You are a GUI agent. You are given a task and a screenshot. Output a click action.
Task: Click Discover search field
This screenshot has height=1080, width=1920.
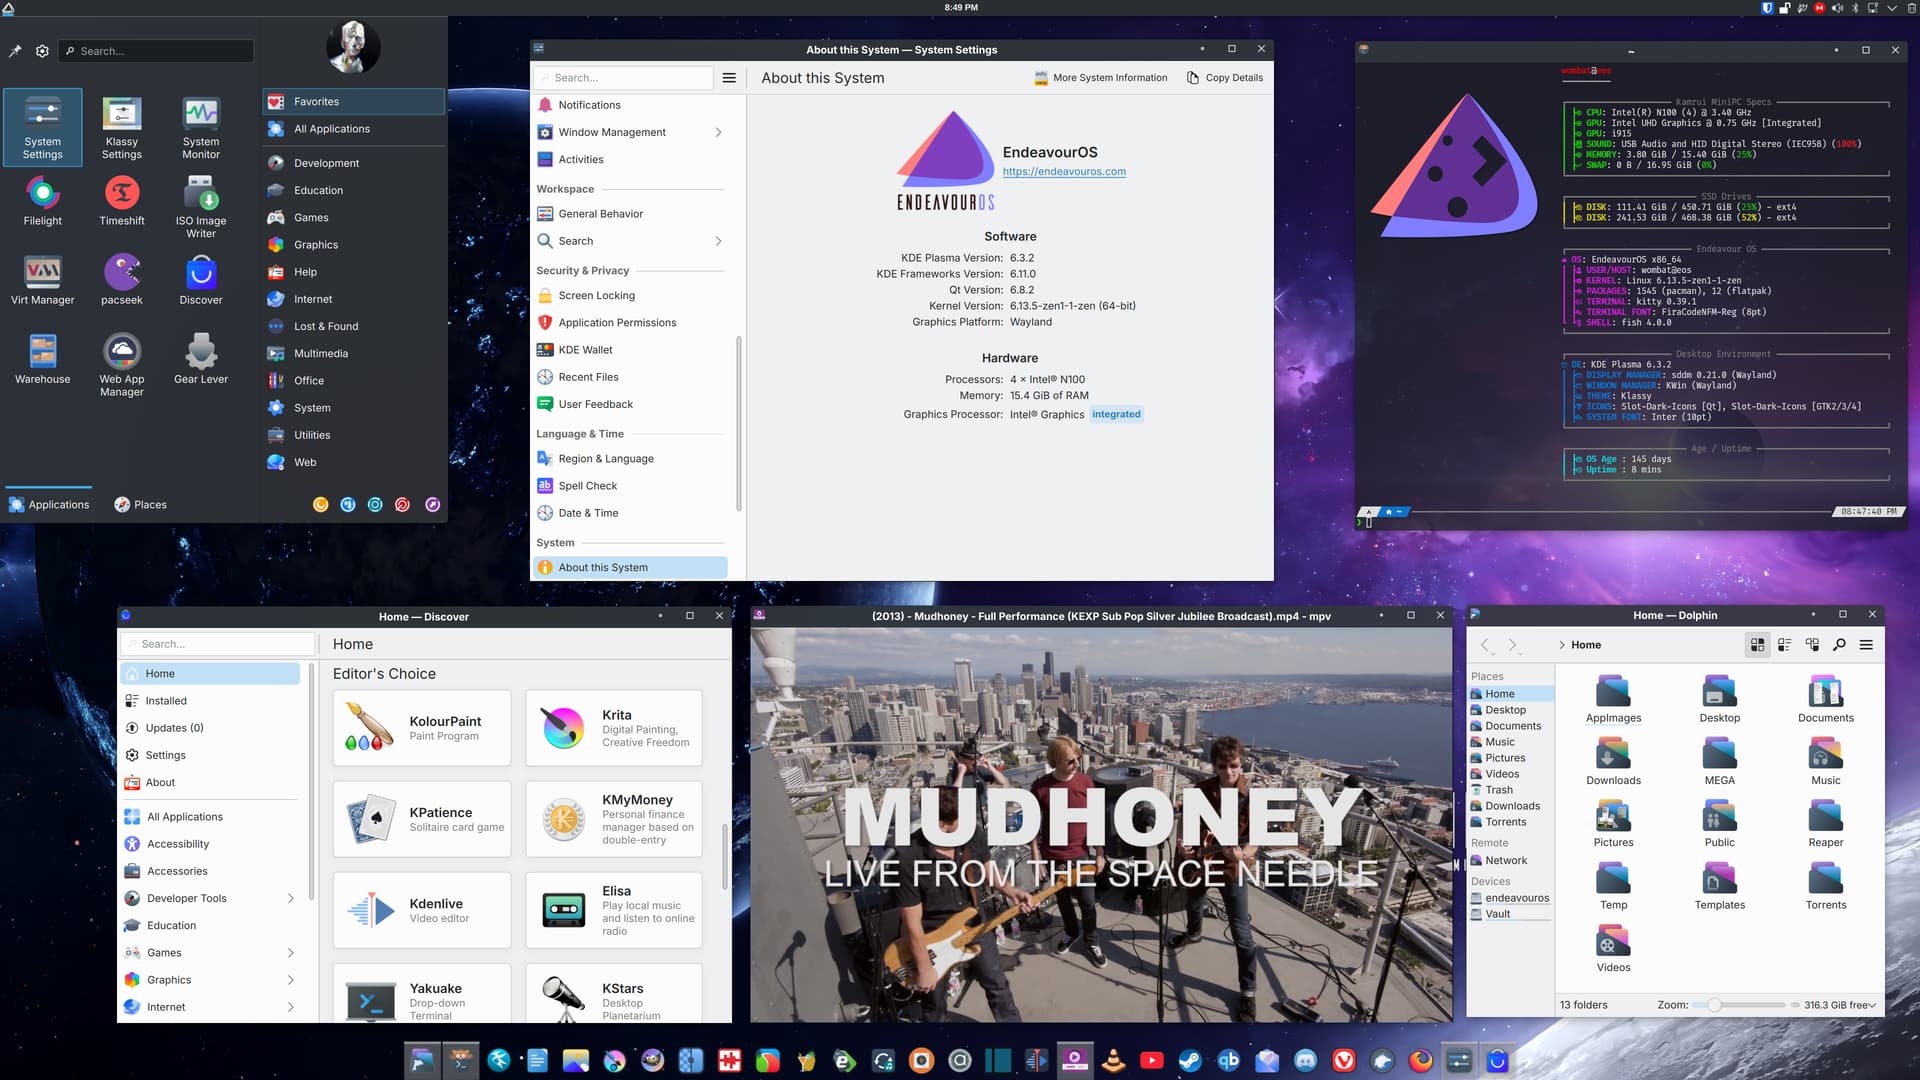click(218, 644)
